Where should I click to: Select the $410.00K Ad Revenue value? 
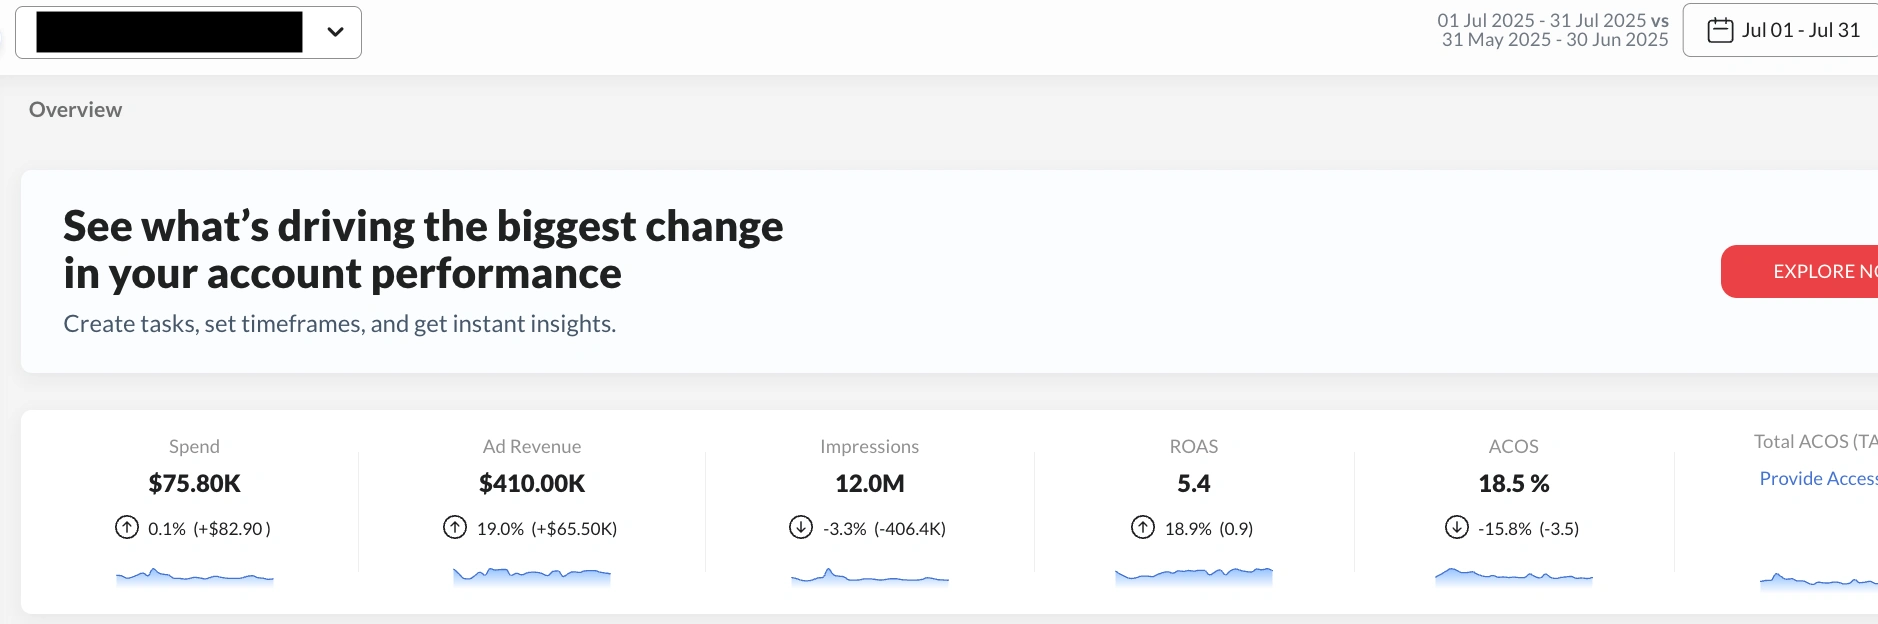[x=532, y=484]
